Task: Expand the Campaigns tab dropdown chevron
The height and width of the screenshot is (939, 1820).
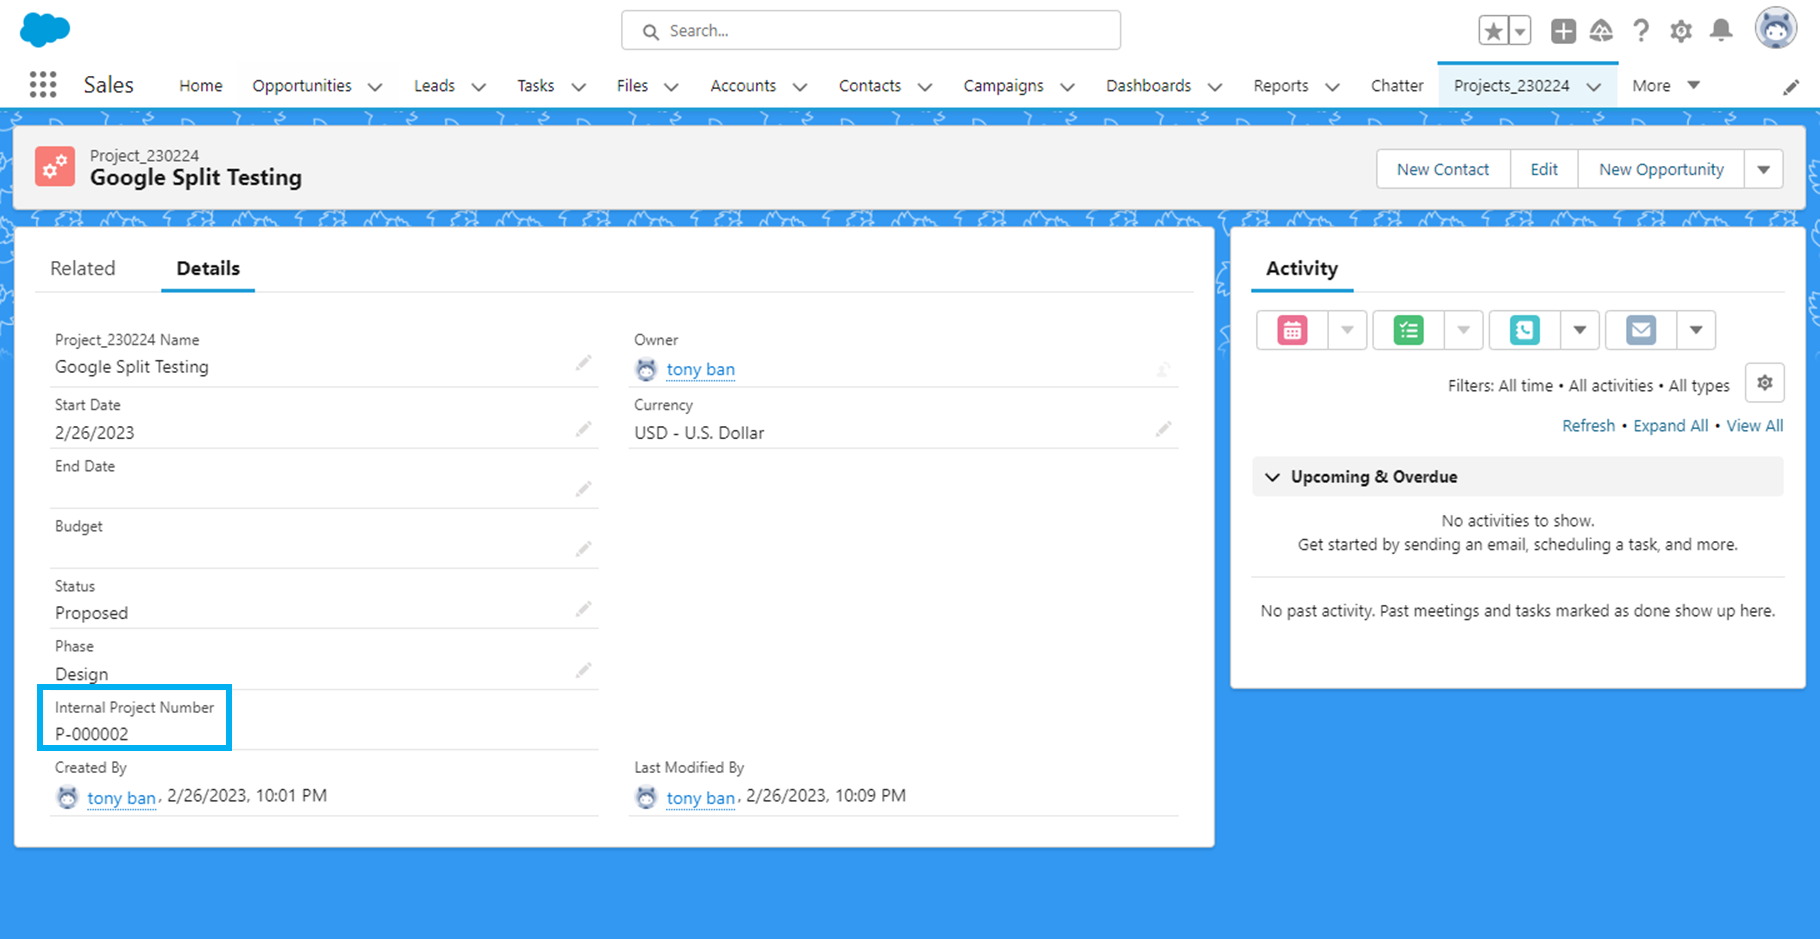Action: pos(1067,87)
